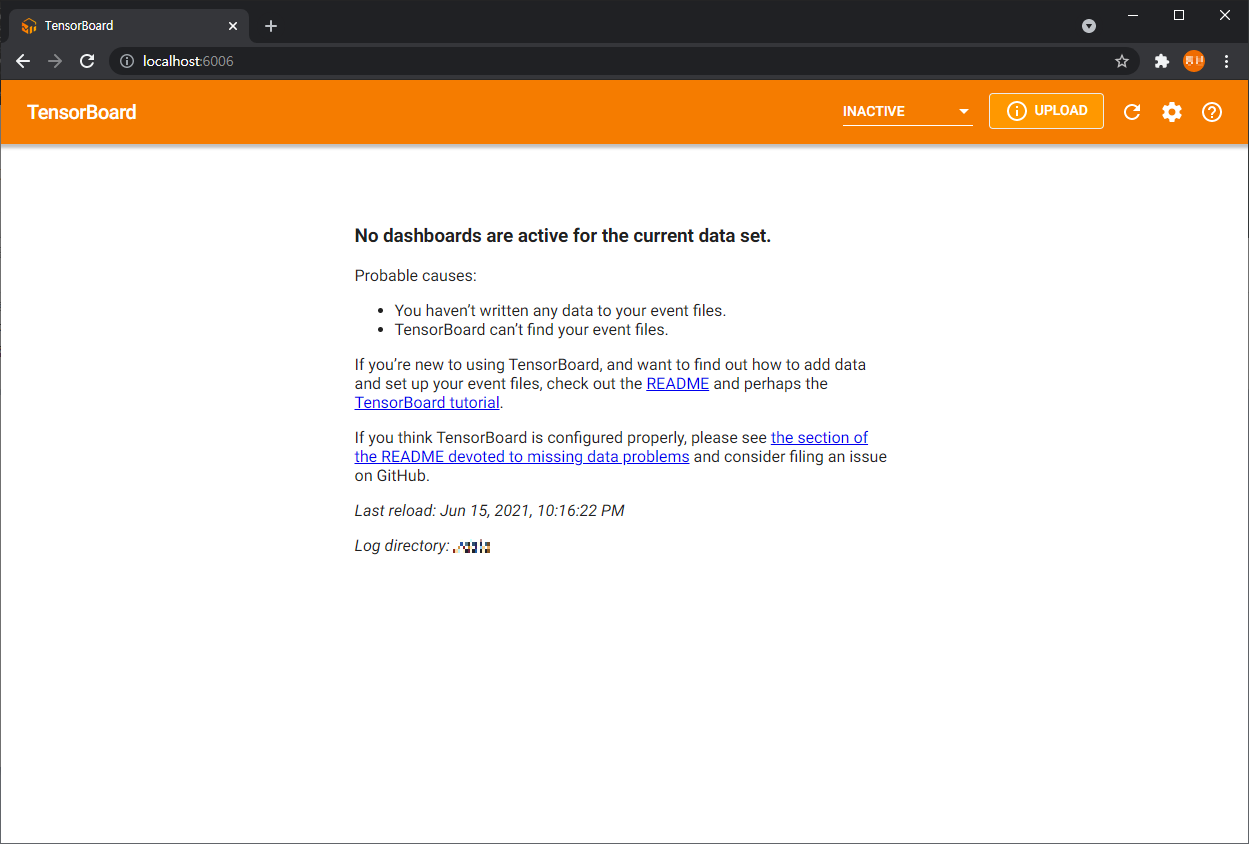This screenshot has width=1249, height=844.
Task: Open the README link
Action: [678, 383]
